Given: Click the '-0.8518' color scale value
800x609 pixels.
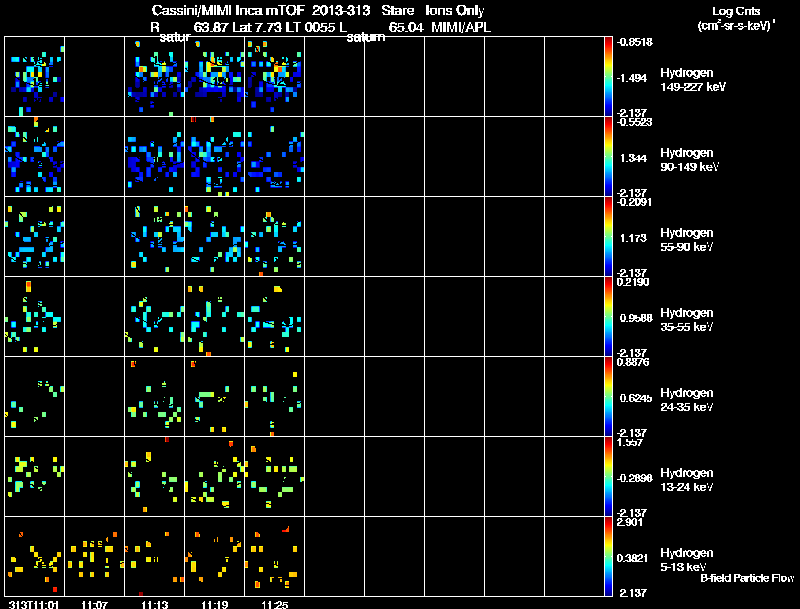Looking at the screenshot, I should [x=634, y=42].
